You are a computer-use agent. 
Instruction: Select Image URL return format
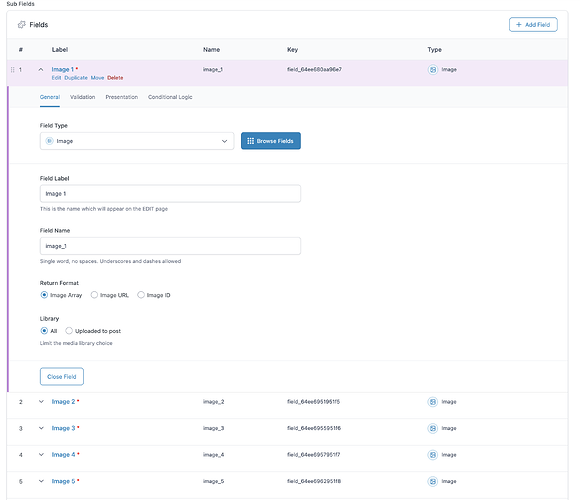(x=94, y=295)
